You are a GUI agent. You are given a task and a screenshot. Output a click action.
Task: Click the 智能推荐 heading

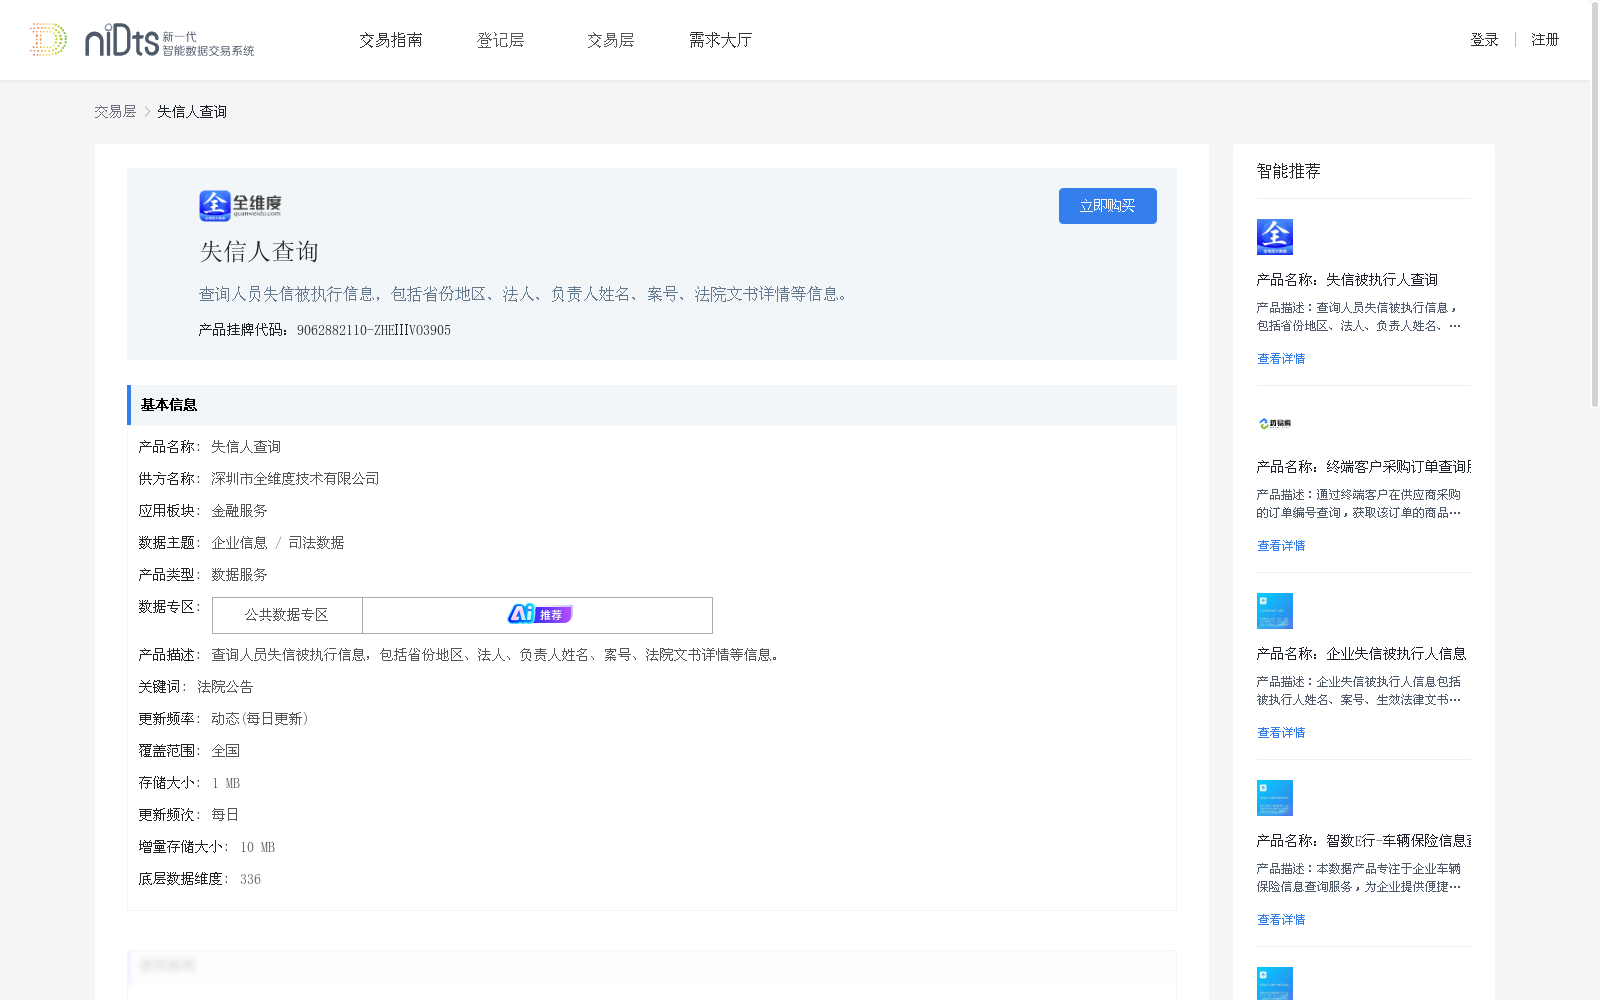(1289, 171)
